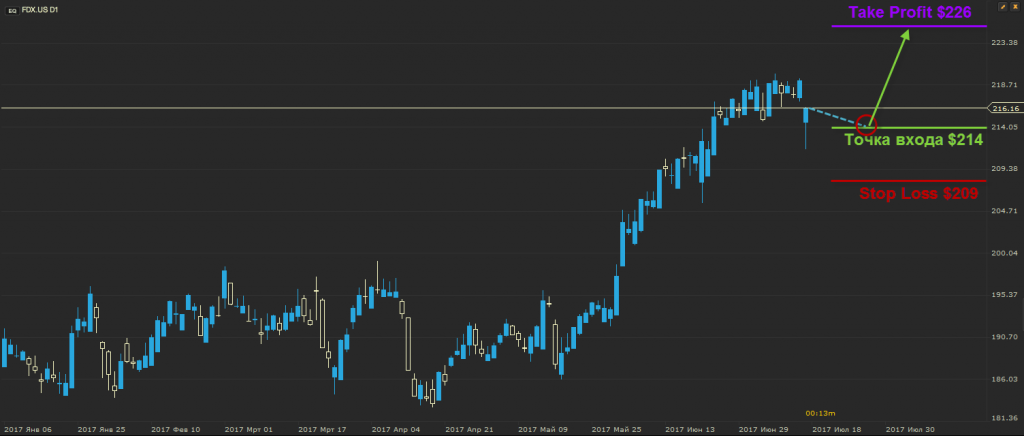Click the current price label 216.16

coord(1004,108)
